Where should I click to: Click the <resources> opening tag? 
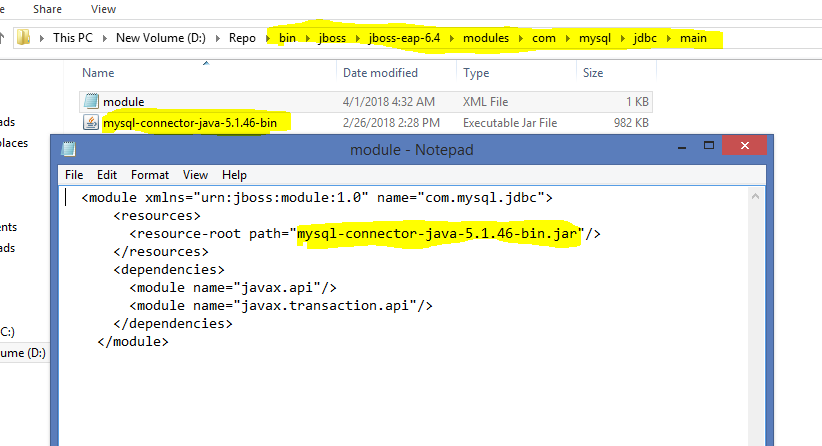157,215
